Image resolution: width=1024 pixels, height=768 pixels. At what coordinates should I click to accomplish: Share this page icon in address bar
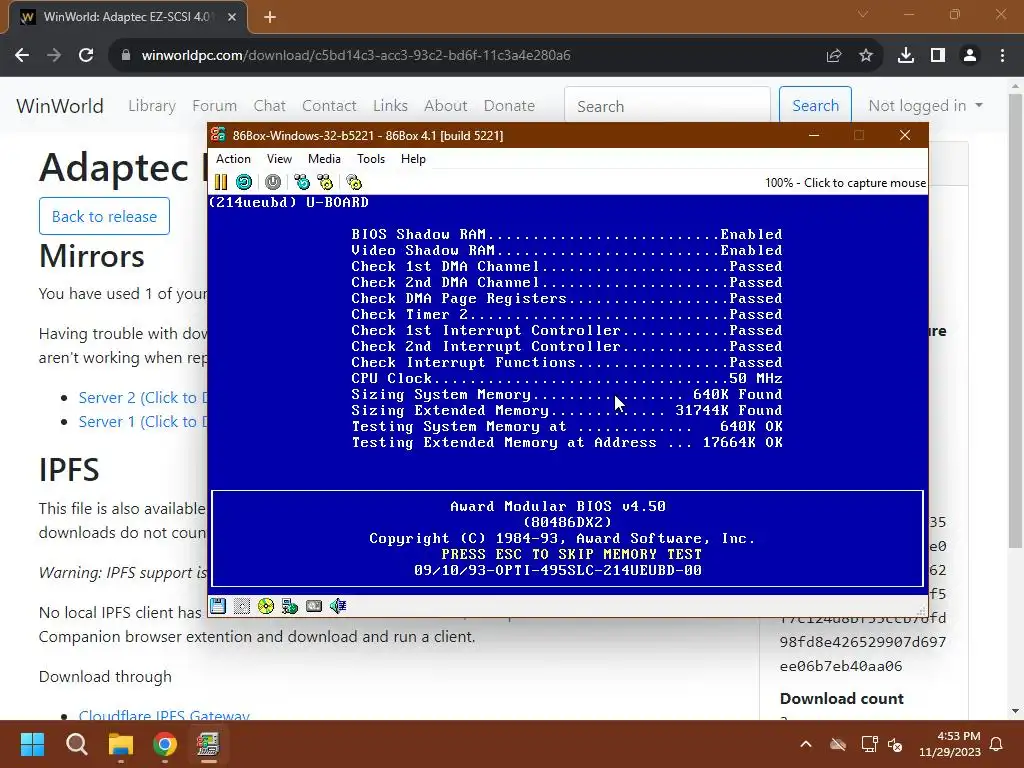pos(834,56)
